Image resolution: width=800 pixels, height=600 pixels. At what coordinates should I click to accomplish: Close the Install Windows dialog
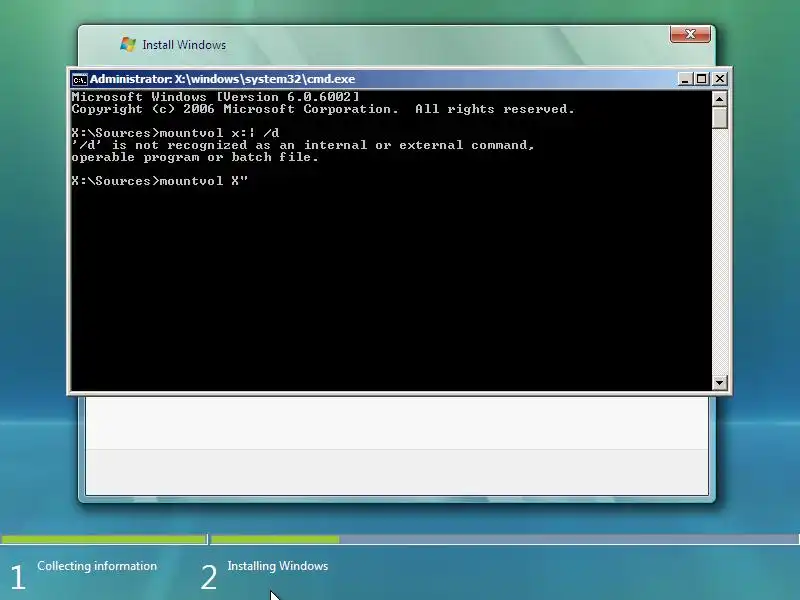point(690,34)
